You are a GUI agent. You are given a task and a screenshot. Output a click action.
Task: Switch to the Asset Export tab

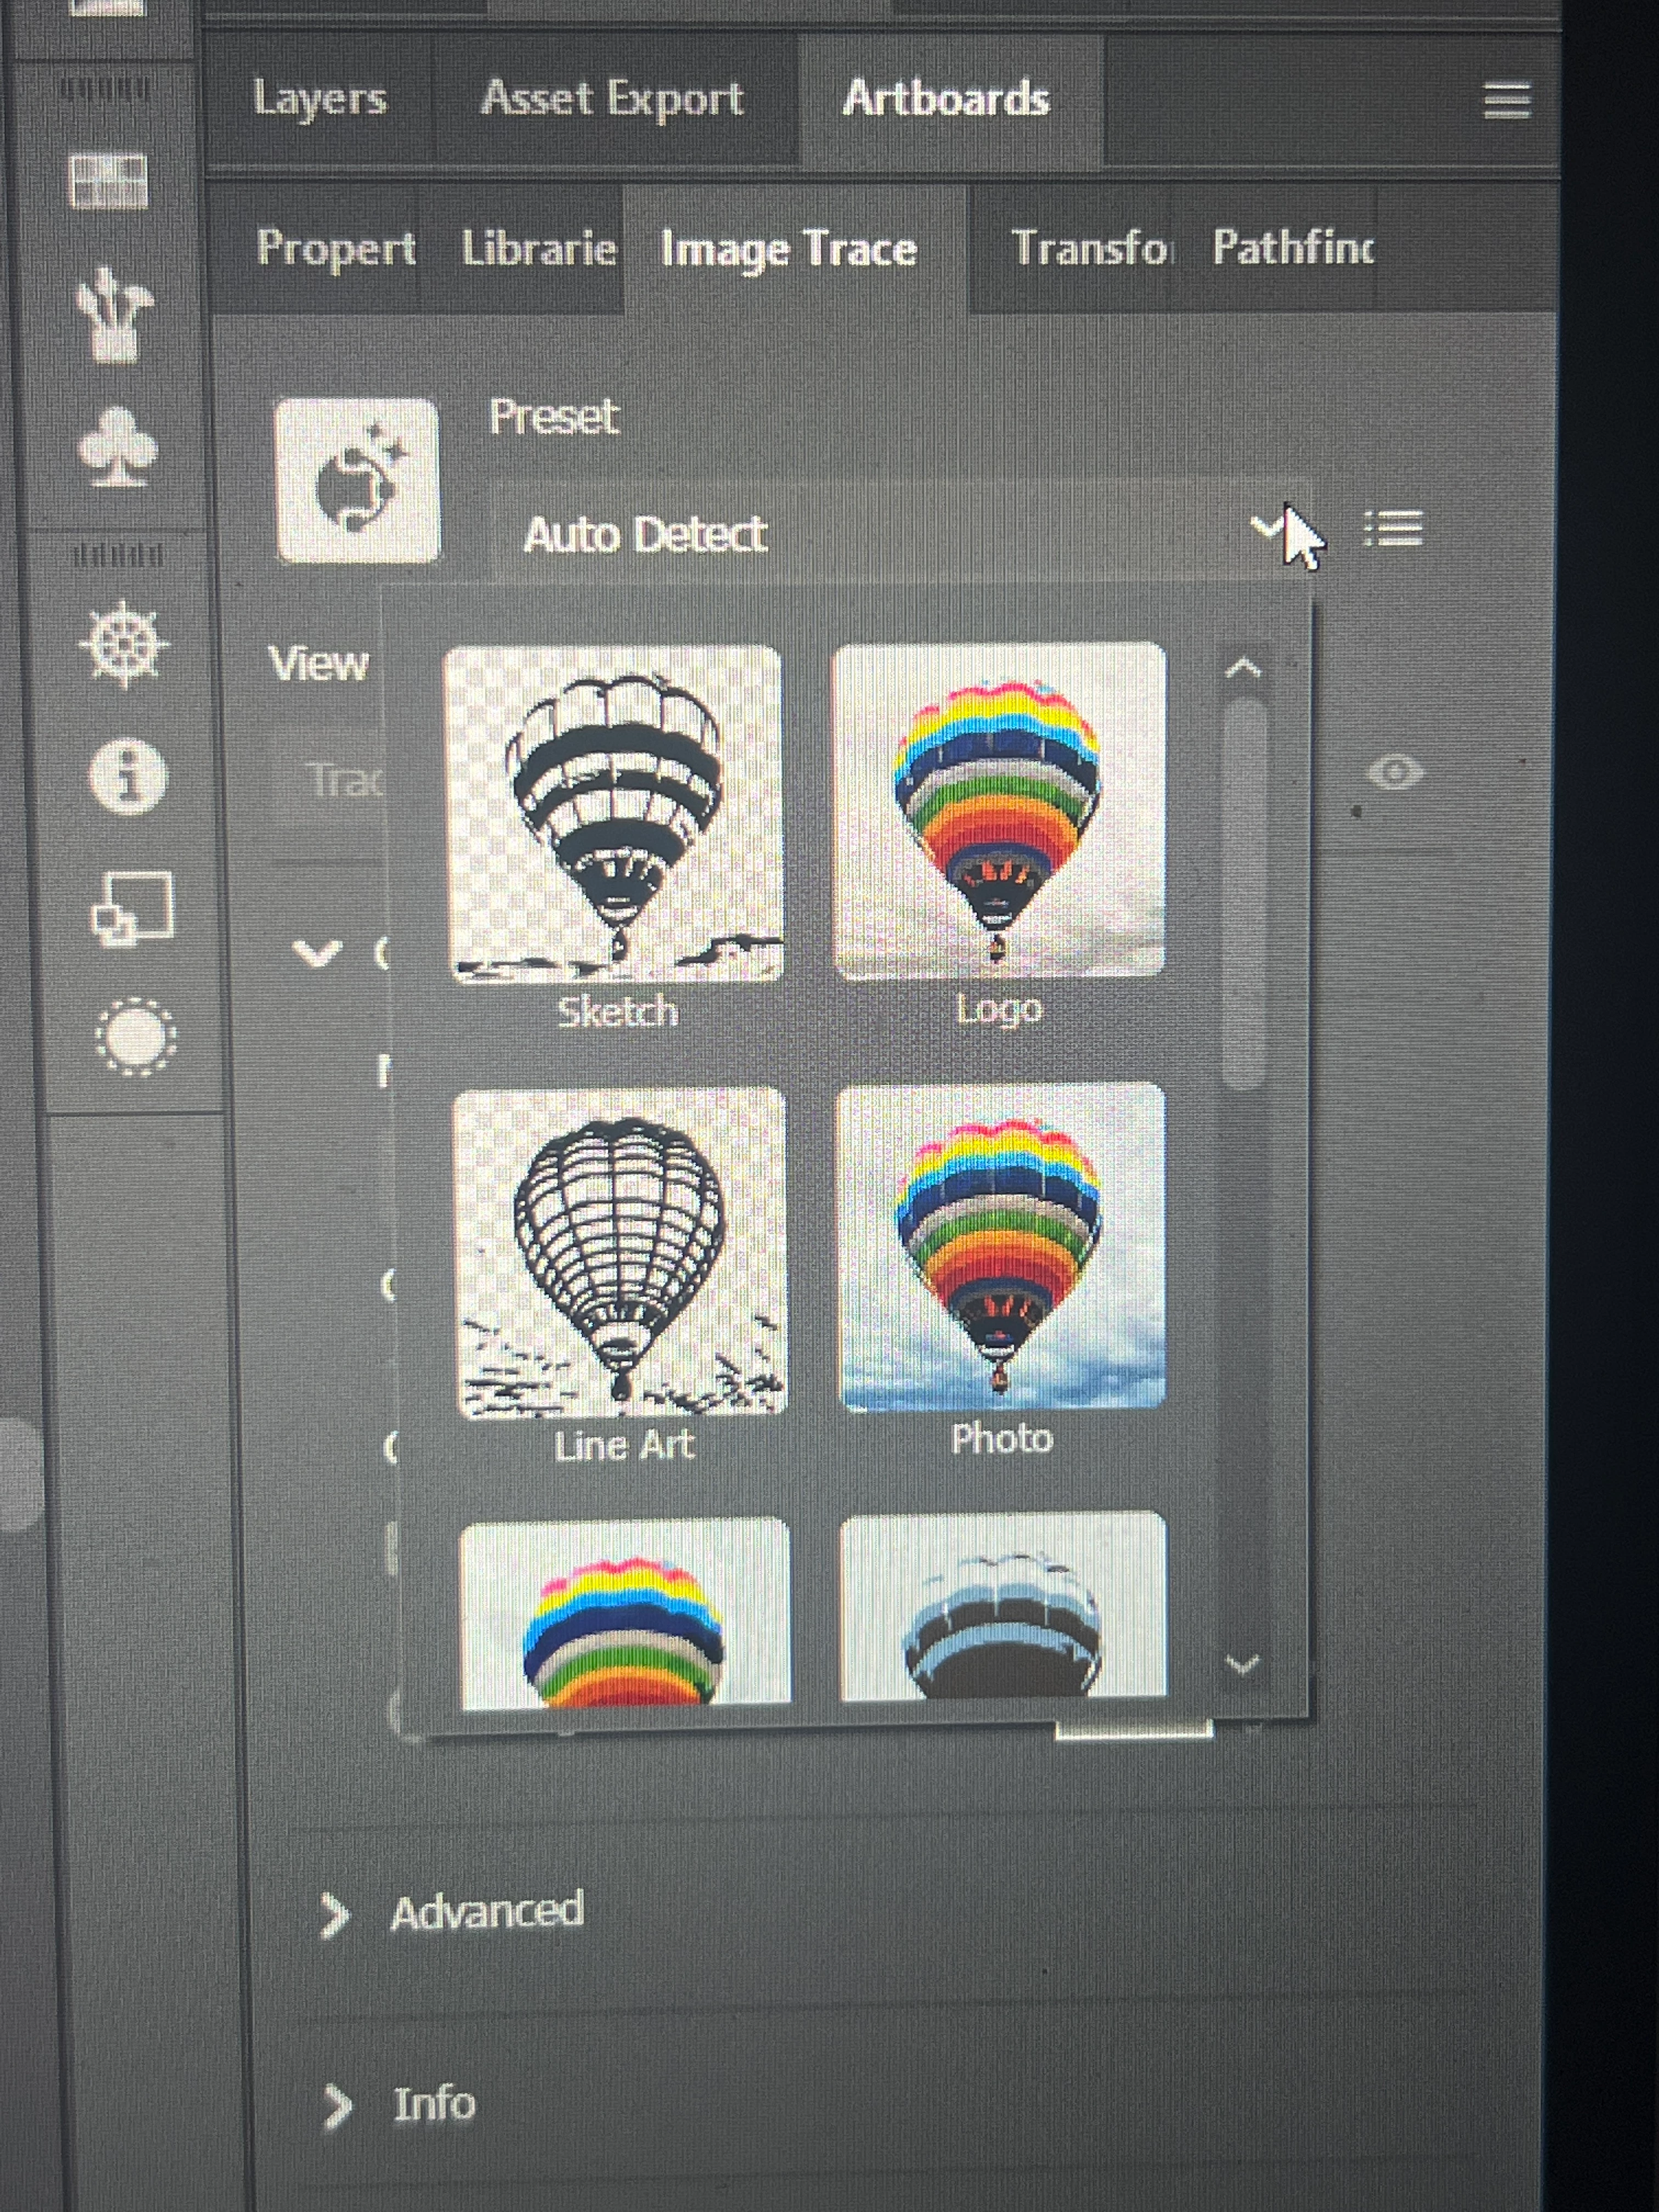[x=612, y=99]
